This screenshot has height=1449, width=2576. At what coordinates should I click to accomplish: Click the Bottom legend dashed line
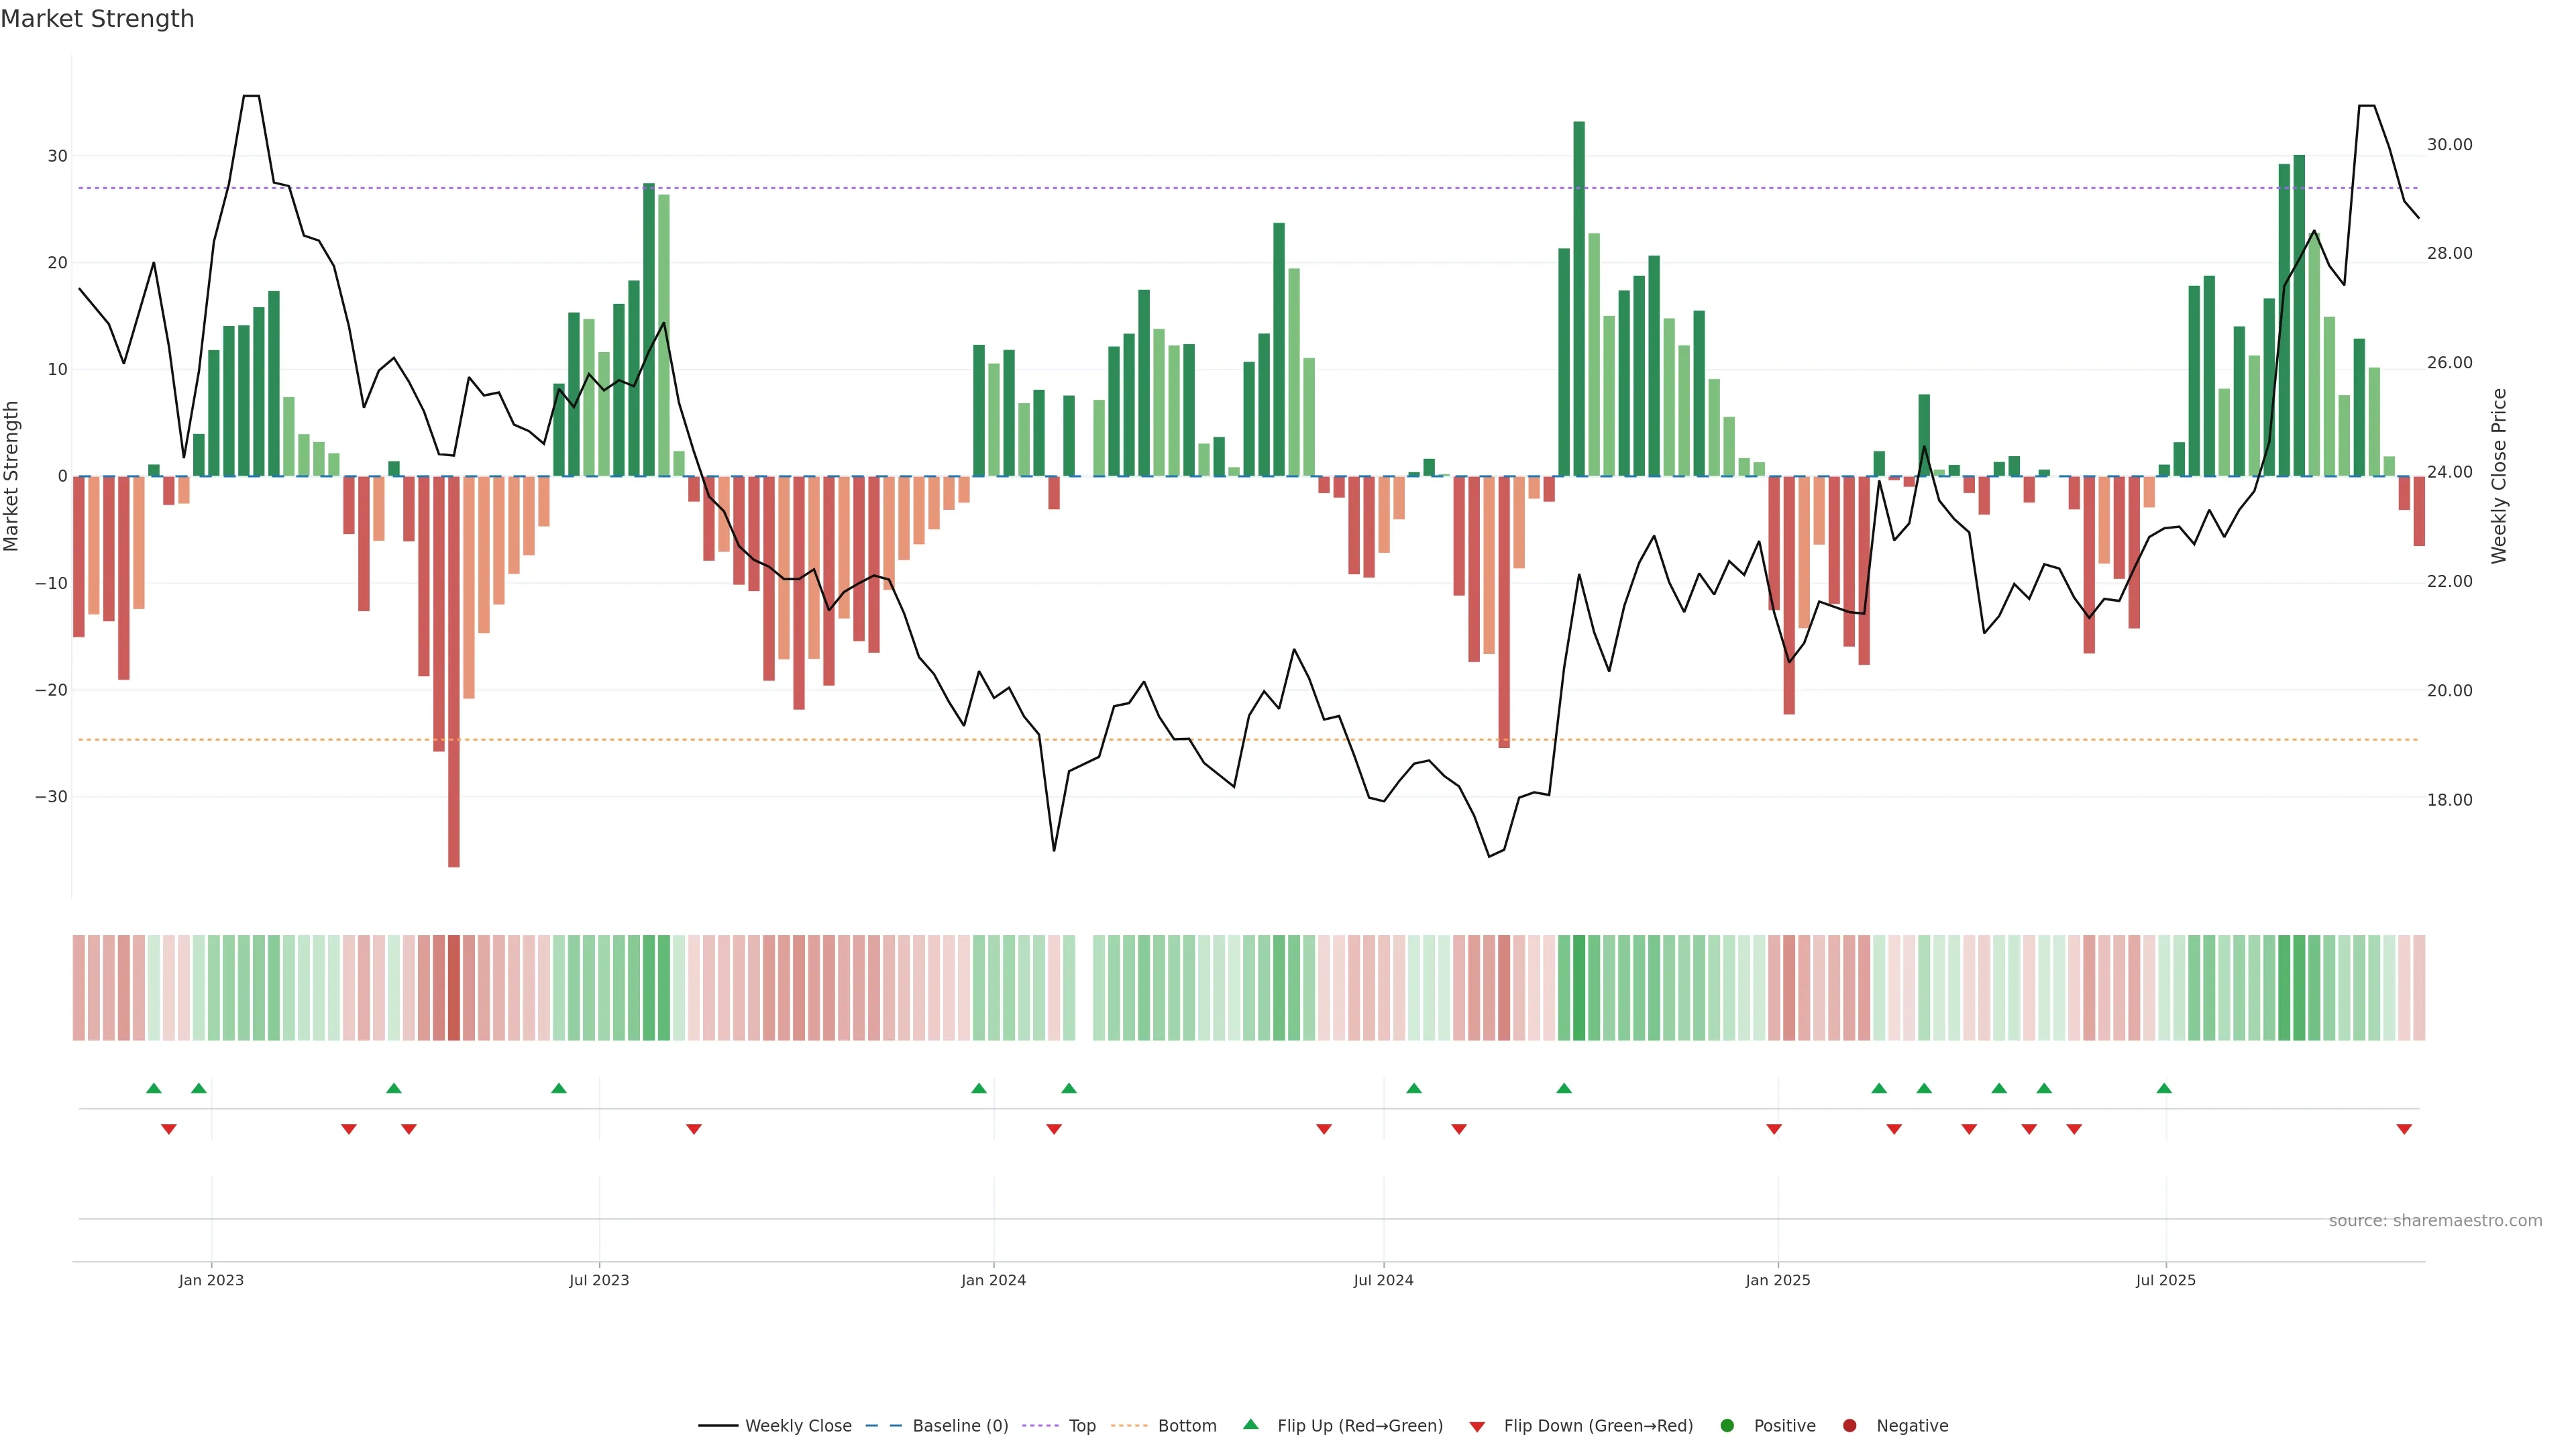click(1130, 1425)
